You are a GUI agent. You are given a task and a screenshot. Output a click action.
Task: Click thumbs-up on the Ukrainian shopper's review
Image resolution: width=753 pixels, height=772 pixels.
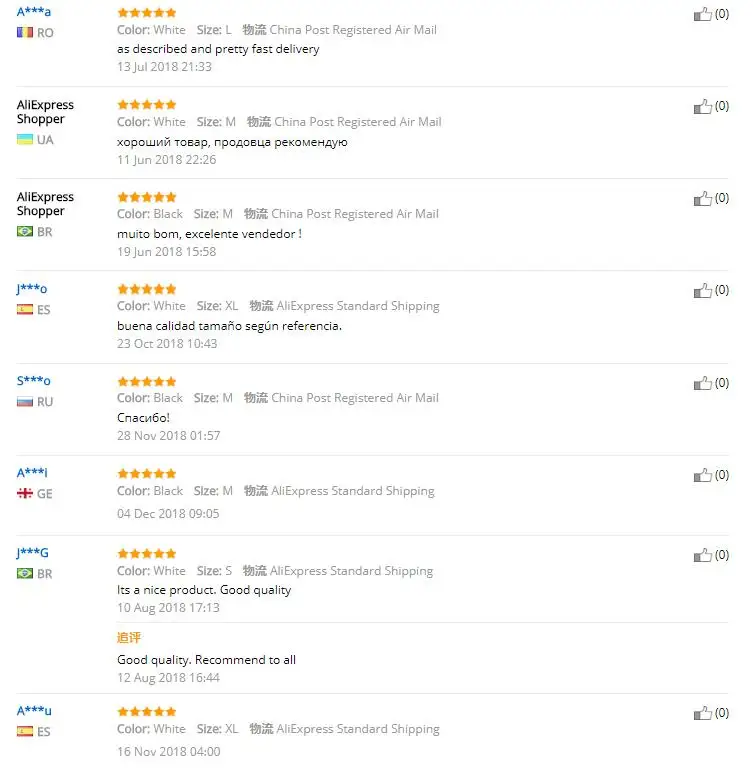(703, 107)
